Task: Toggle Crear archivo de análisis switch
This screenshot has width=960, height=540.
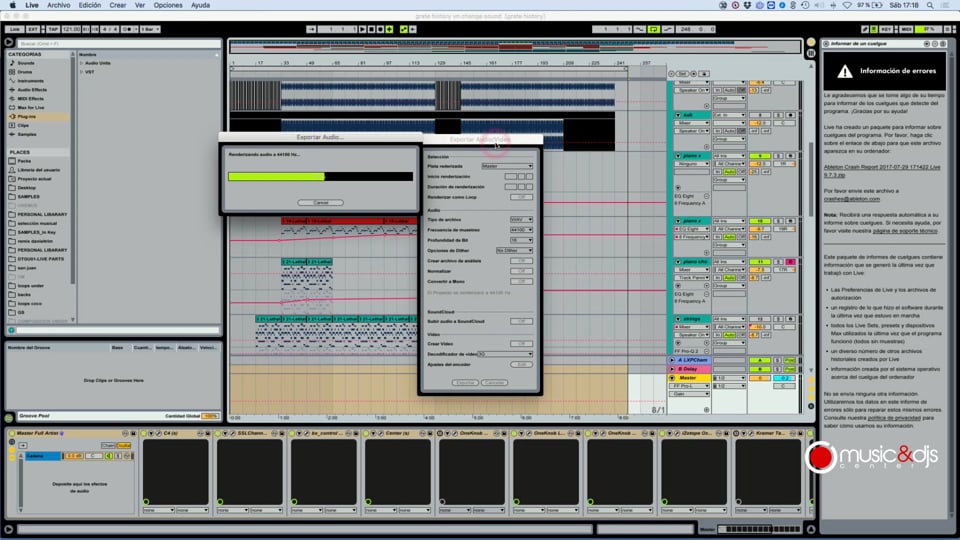Action: coord(521,261)
